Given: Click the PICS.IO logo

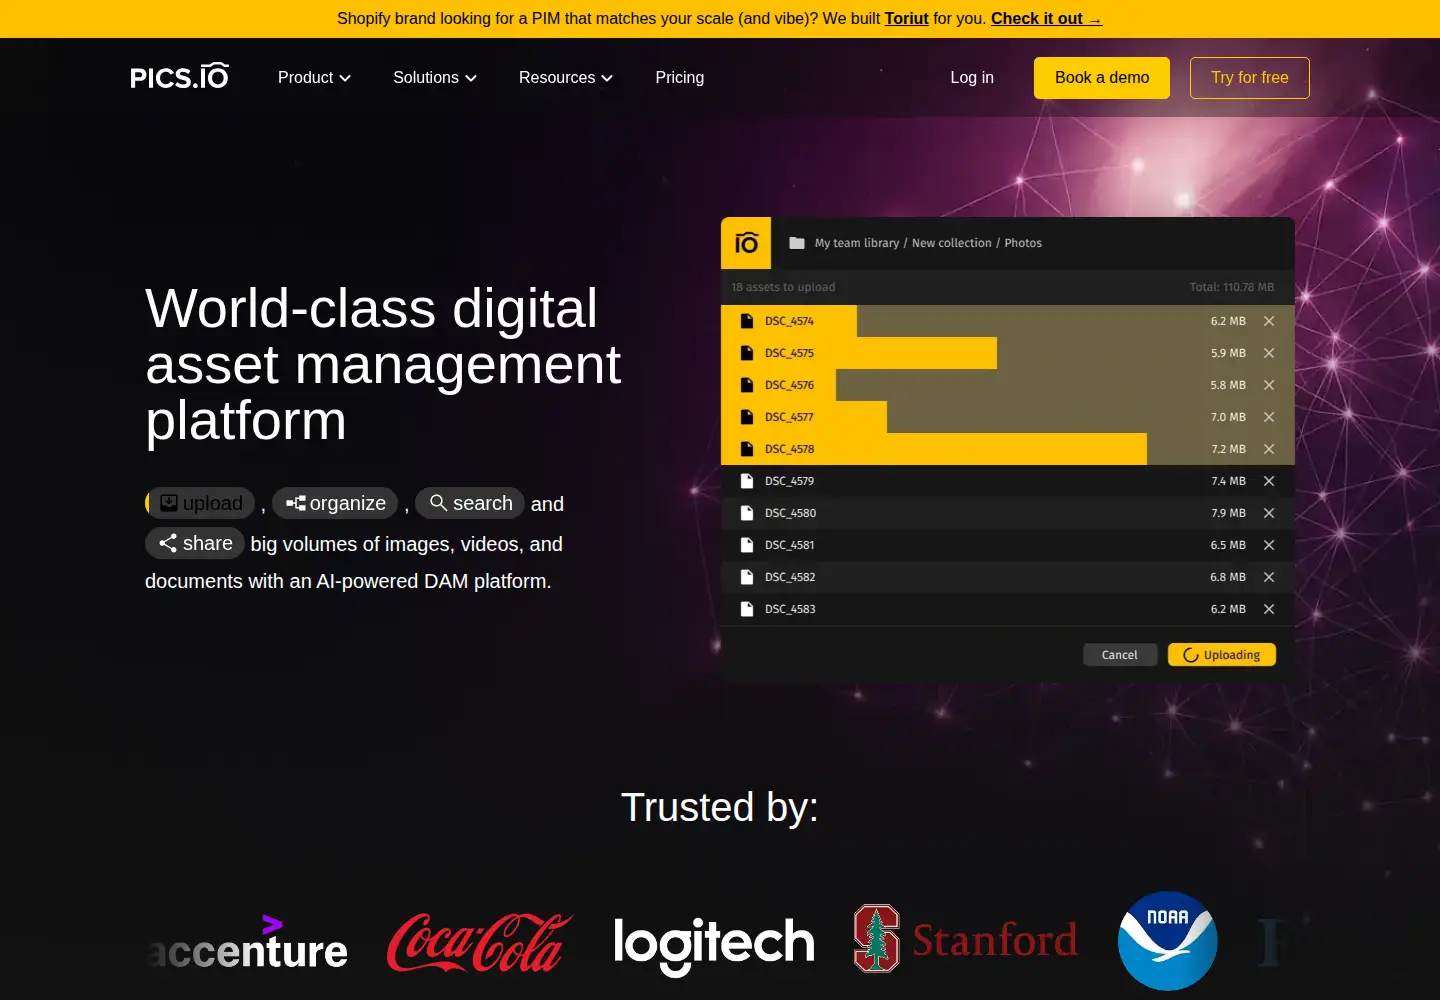Looking at the screenshot, I should click(x=180, y=77).
